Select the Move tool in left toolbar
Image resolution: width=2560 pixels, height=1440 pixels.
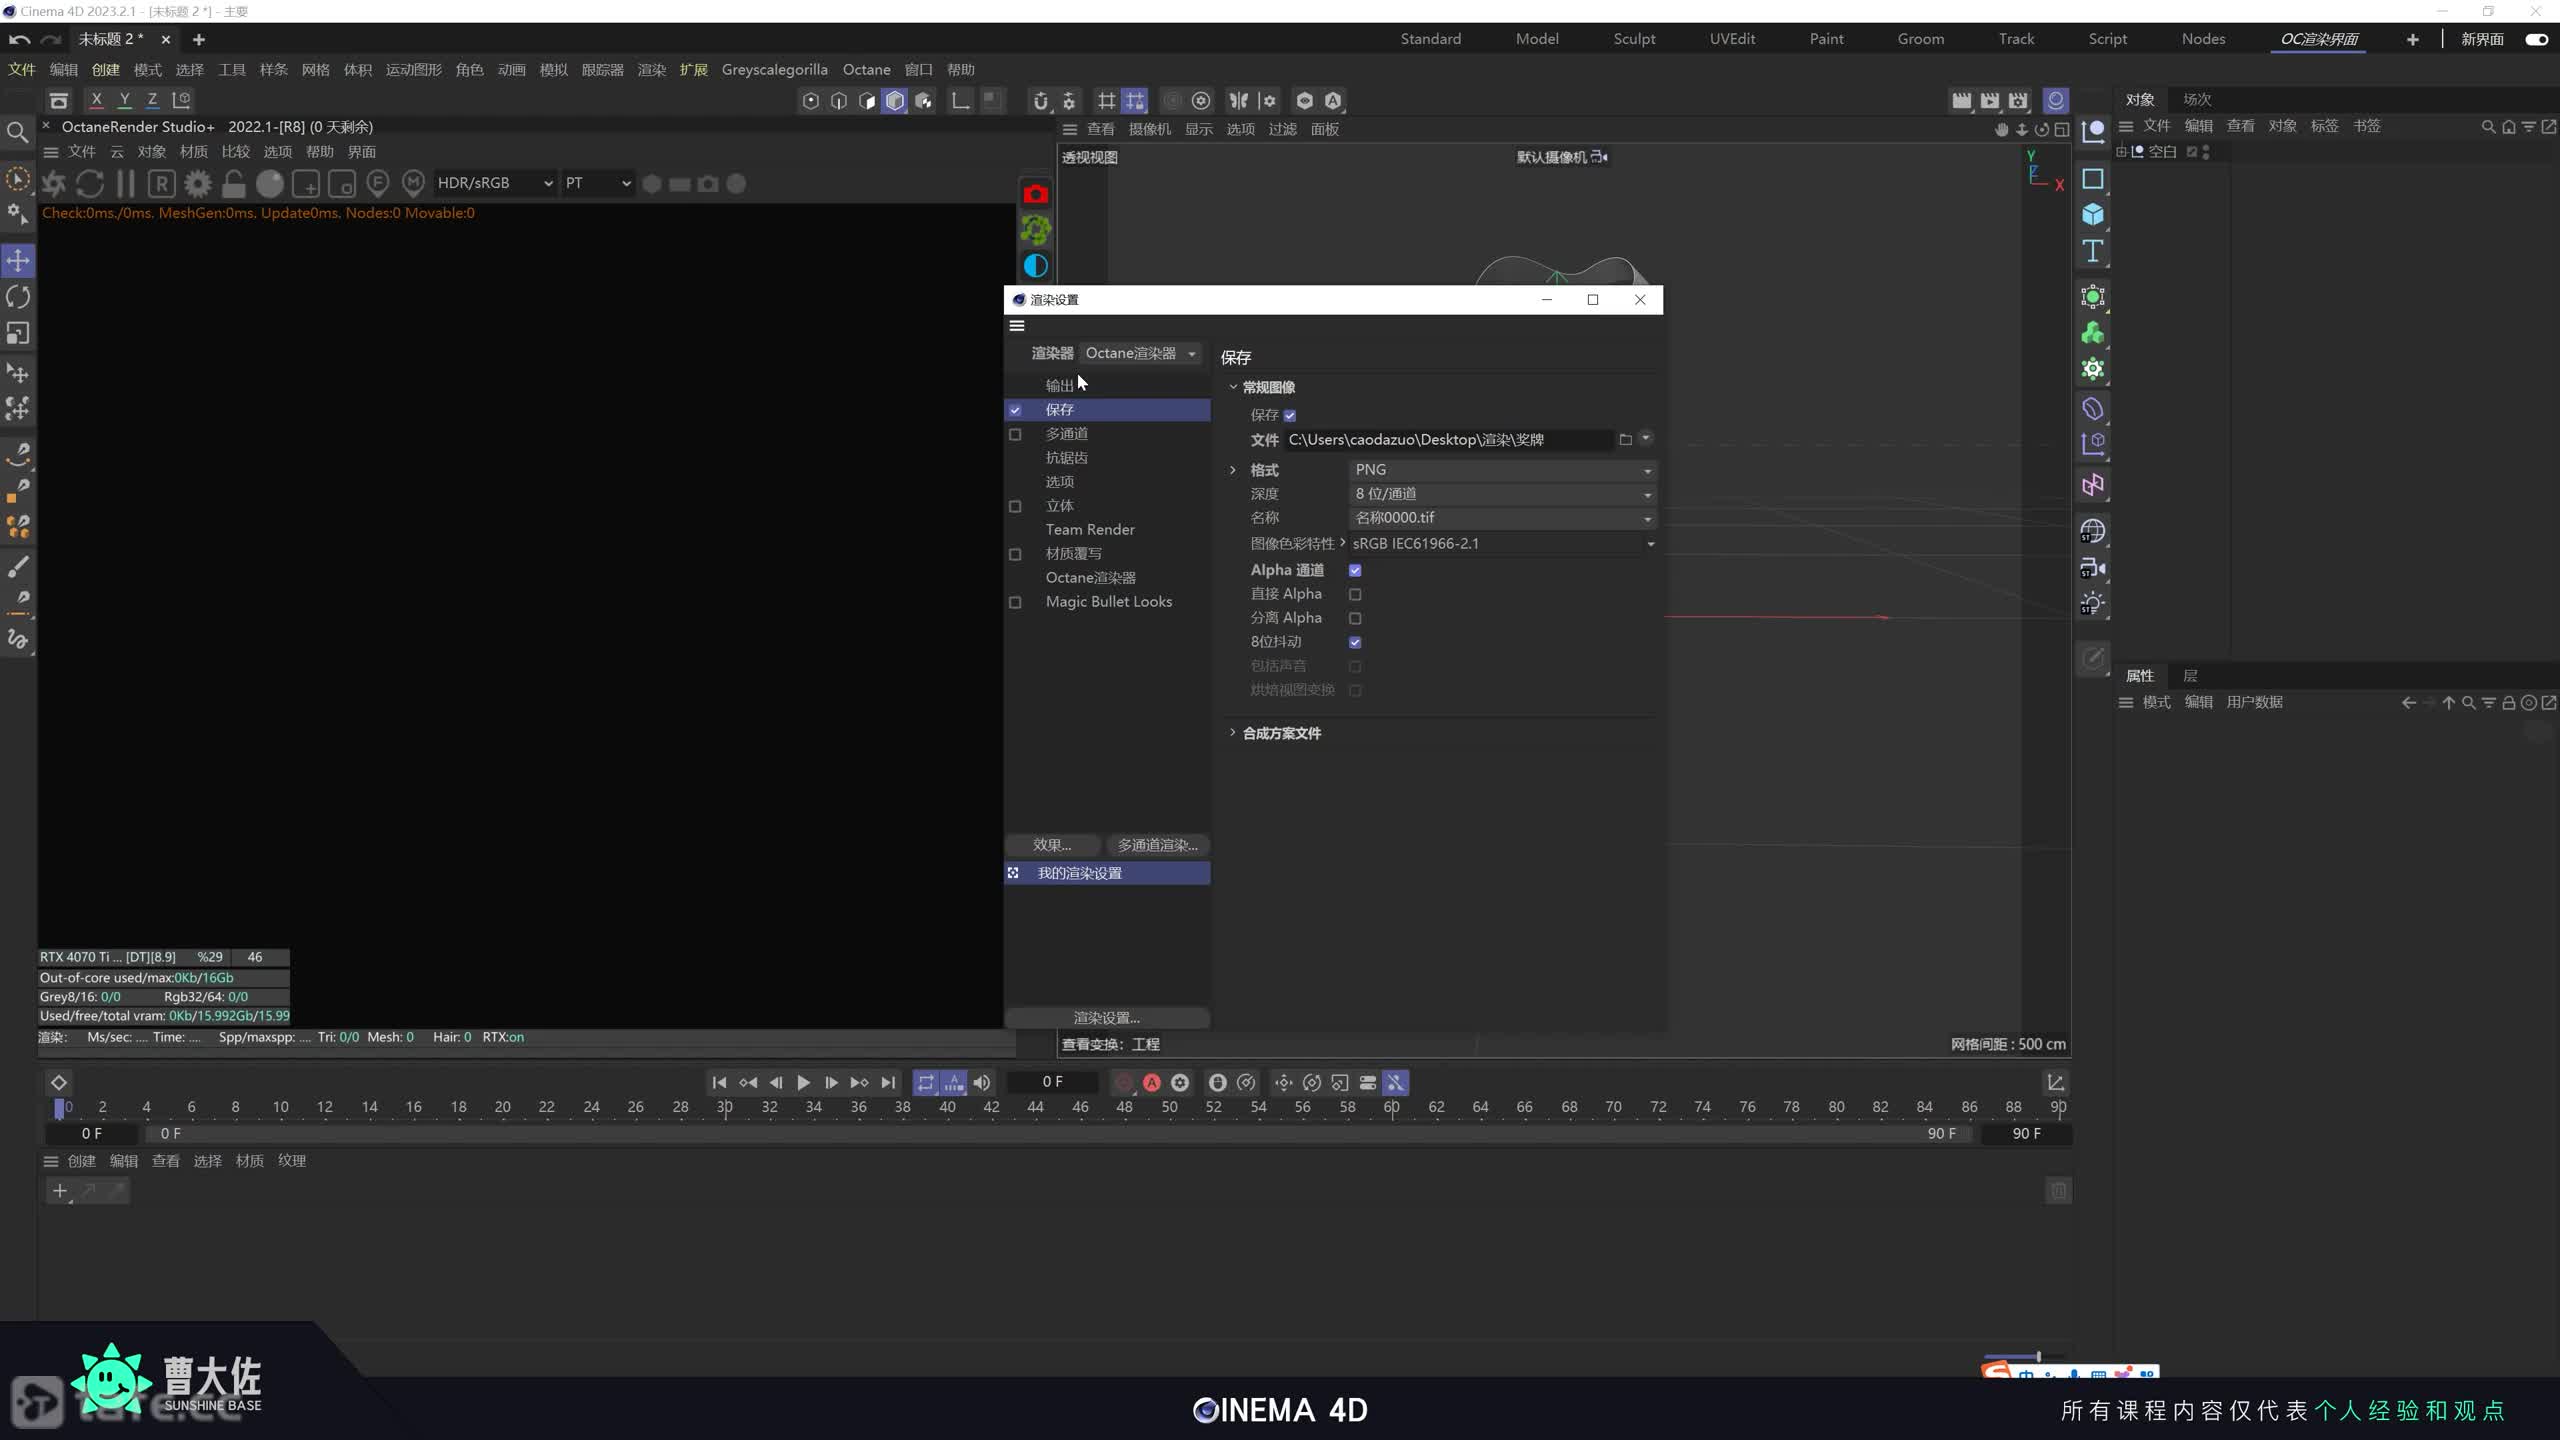pyautogui.click(x=18, y=261)
